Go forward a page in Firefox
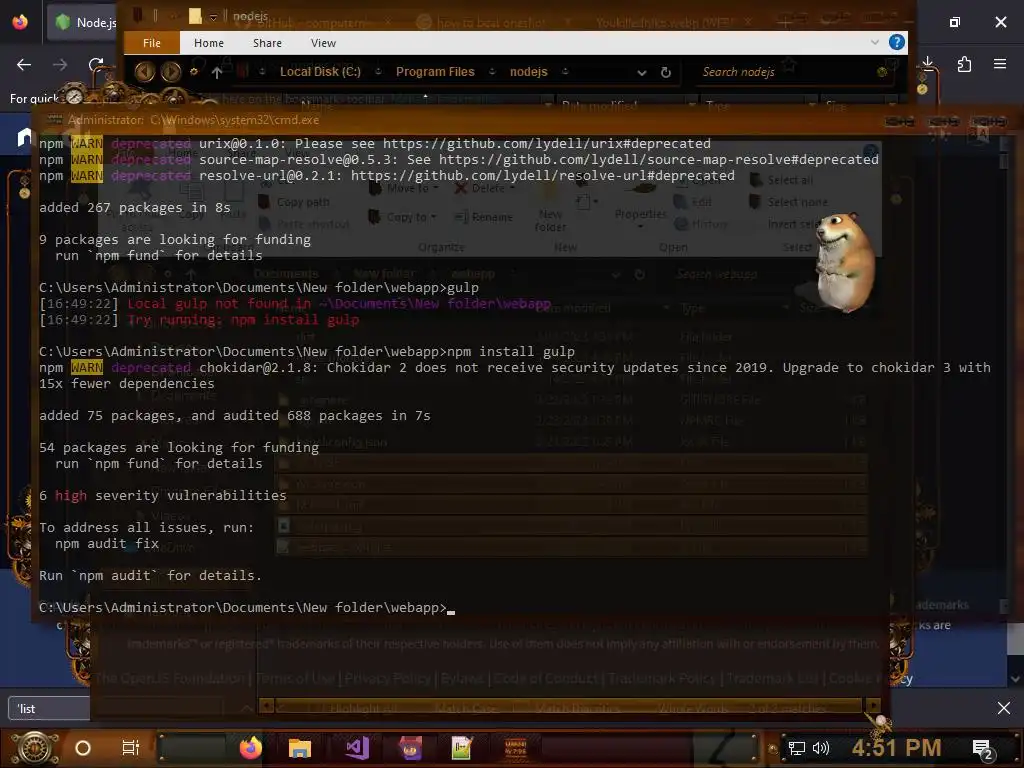Viewport: 1024px width, 768px height. point(60,64)
